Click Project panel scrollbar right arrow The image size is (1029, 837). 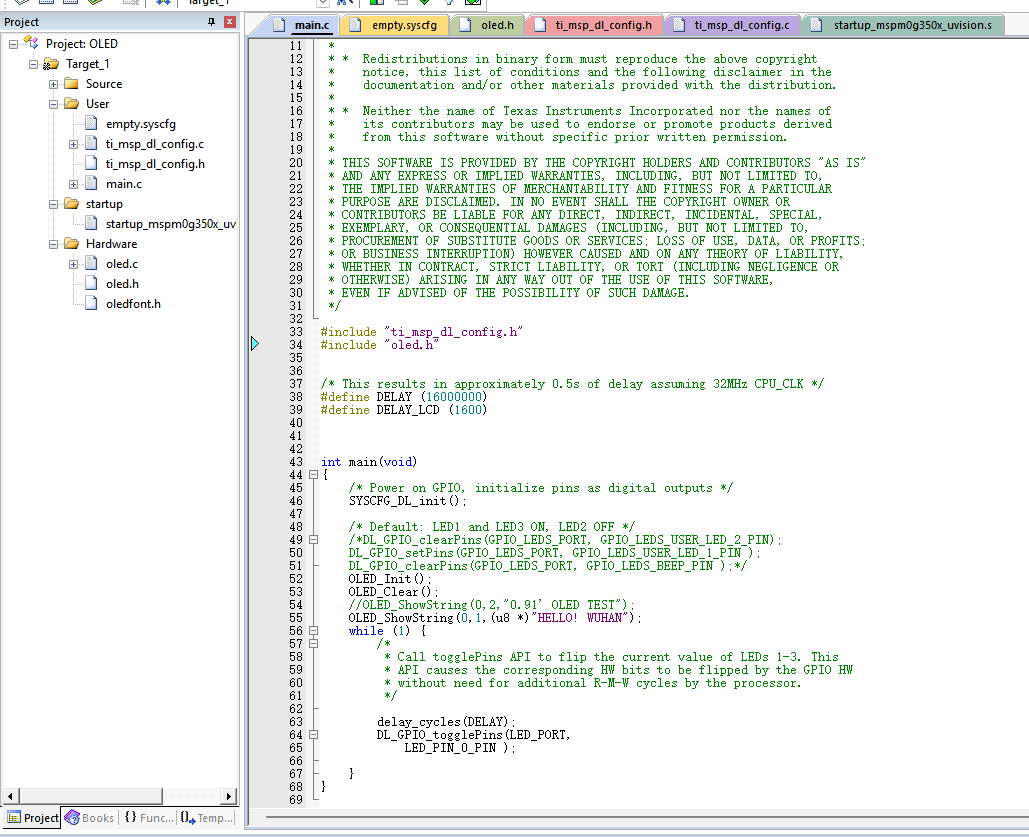coord(228,796)
